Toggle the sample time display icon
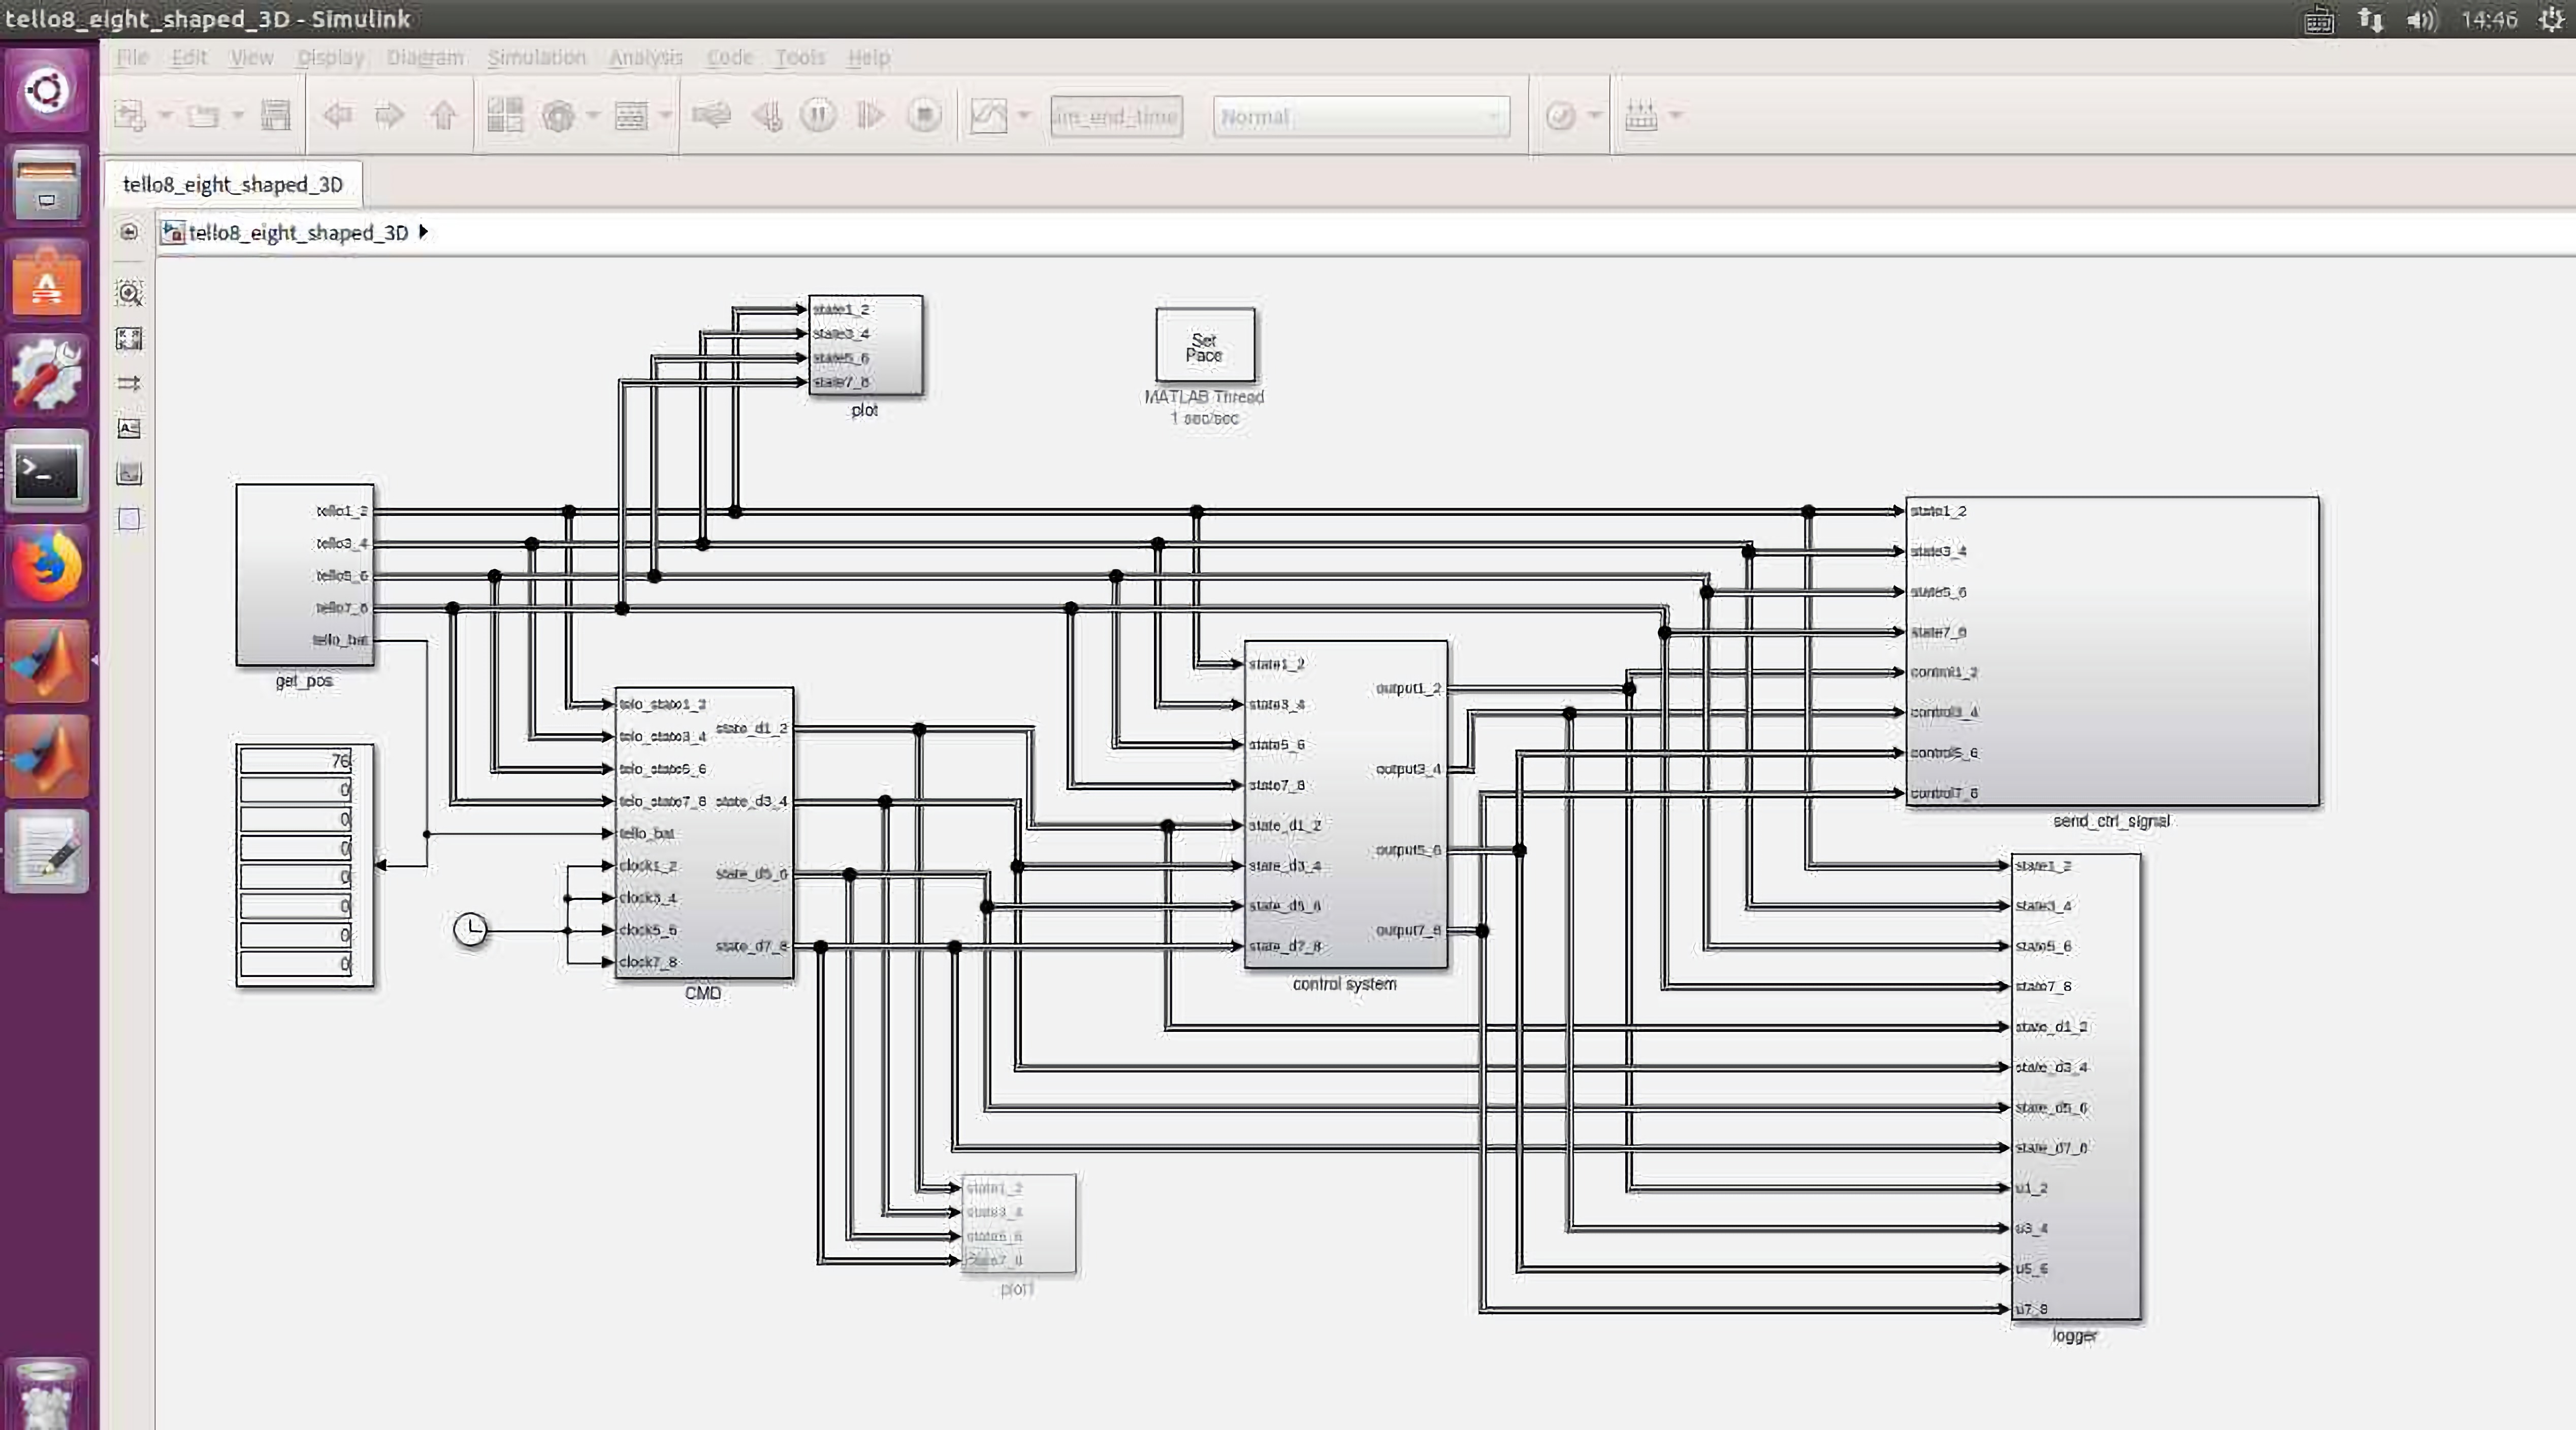The width and height of the screenshot is (2576, 1430). pyautogui.click(x=129, y=383)
